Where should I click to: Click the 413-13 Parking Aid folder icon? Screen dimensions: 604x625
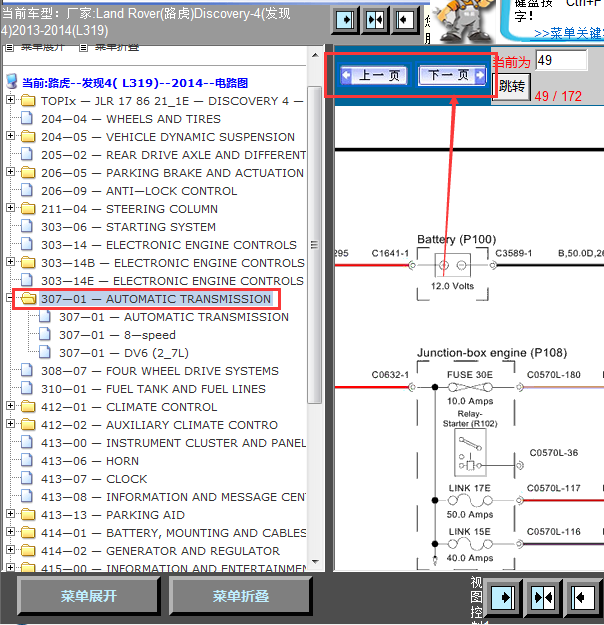tap(28, 515)
